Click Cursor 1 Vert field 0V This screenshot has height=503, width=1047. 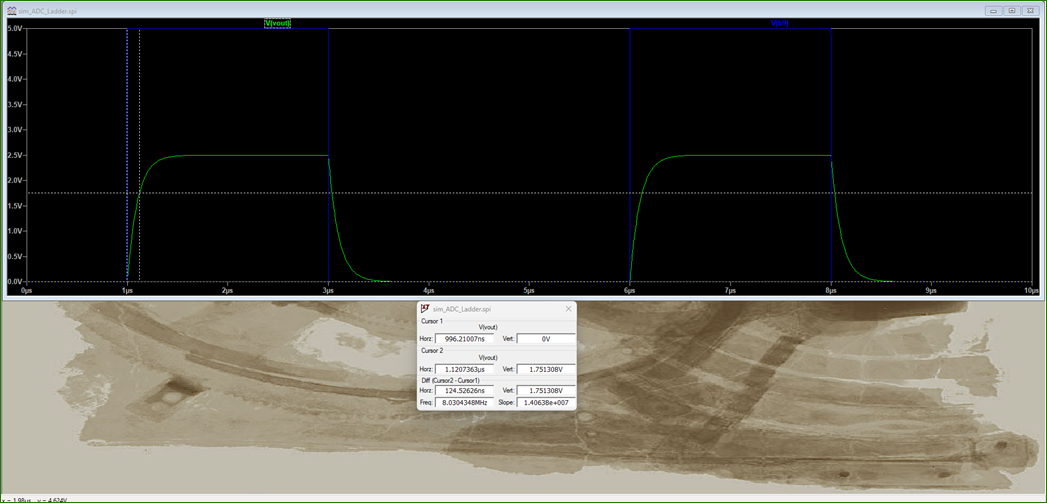point(546,339)
